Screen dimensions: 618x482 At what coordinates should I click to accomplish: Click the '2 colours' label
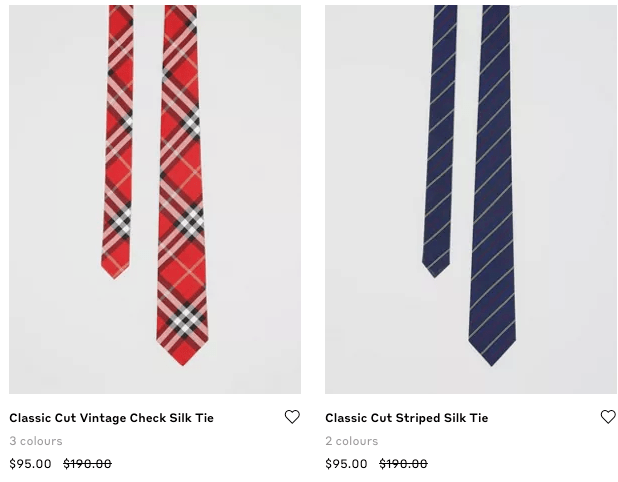click(352, 441)
